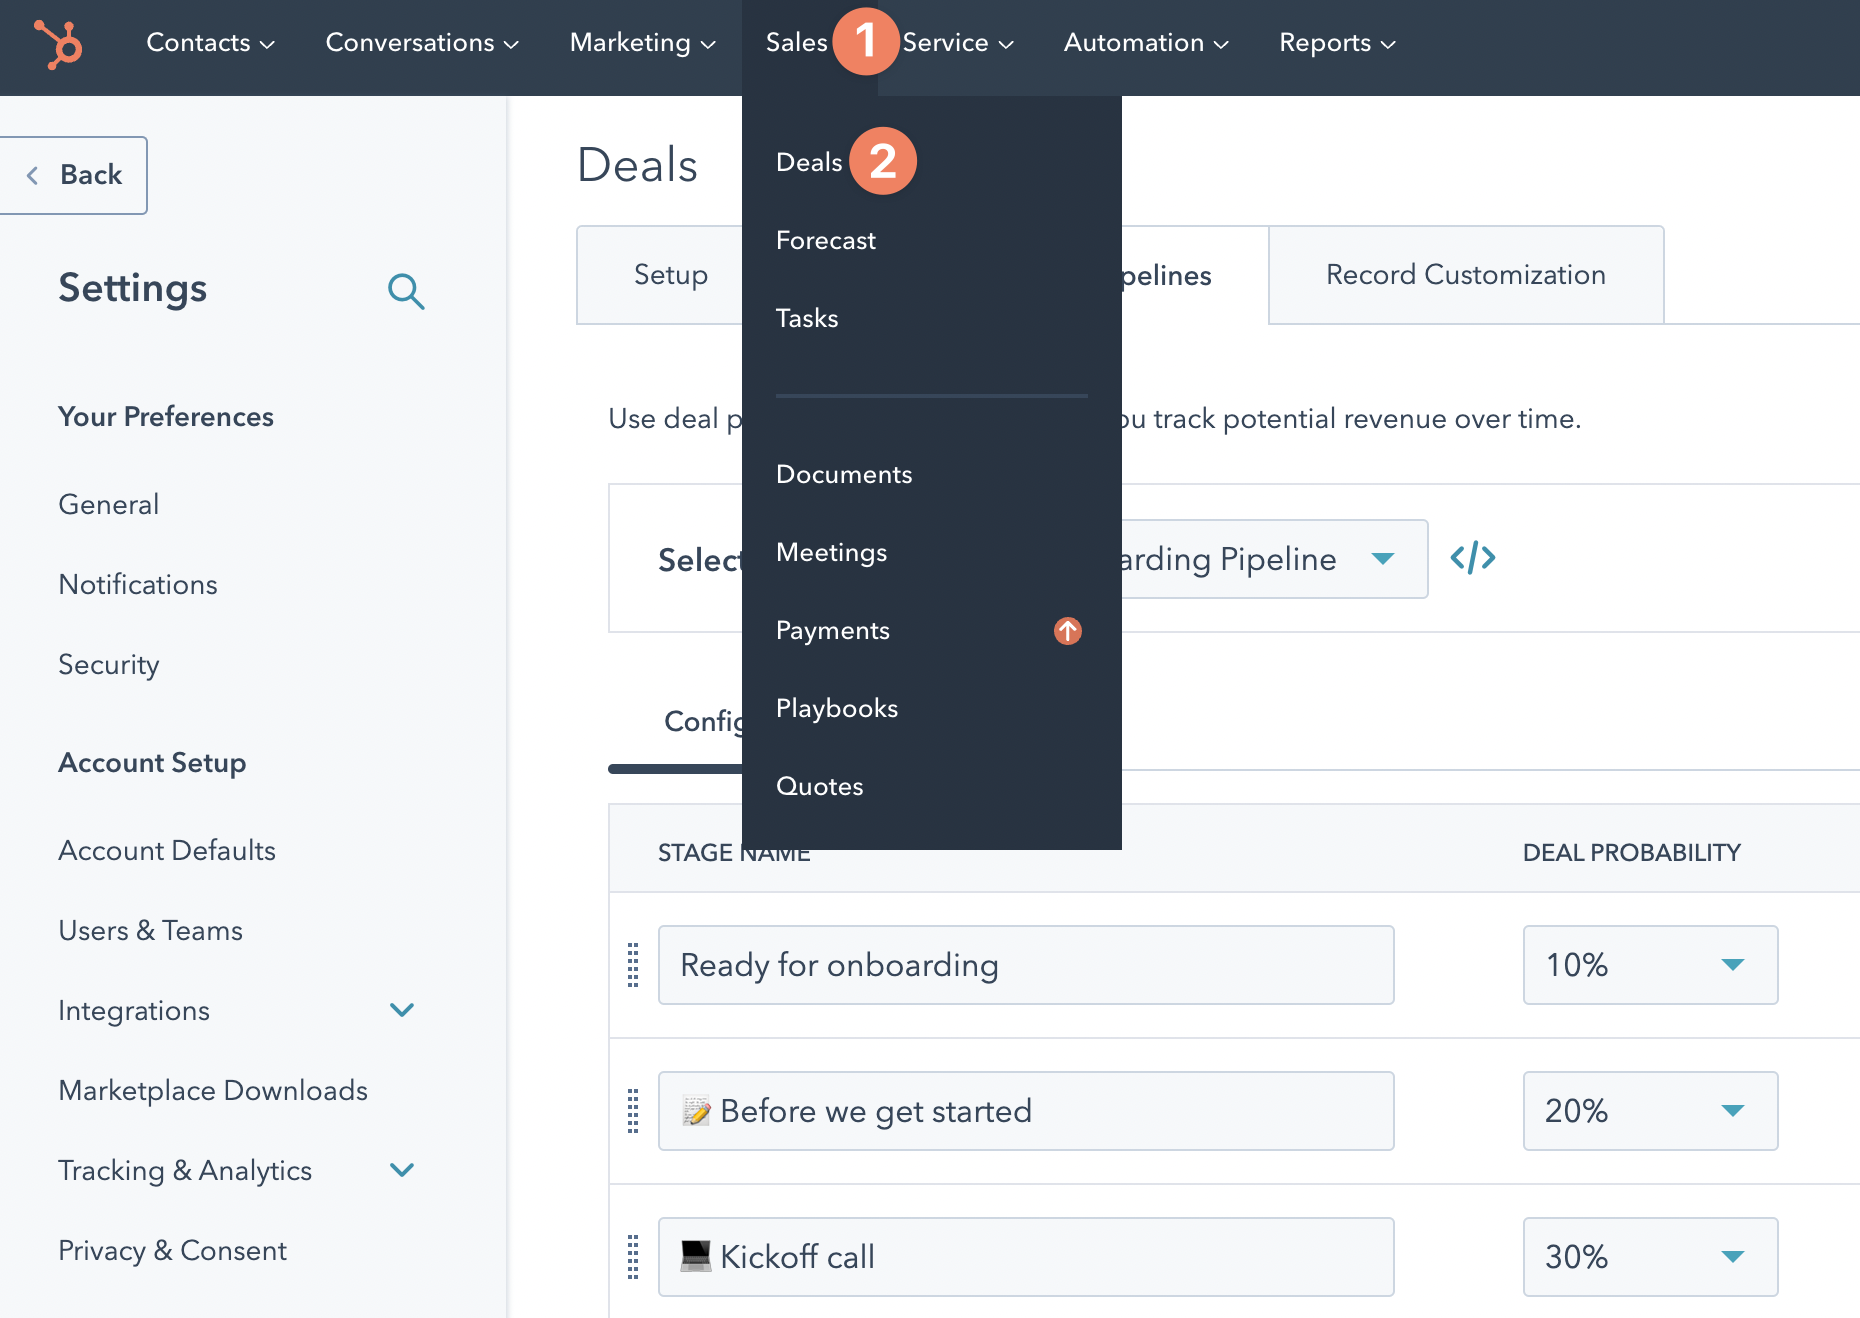Click the Settings search magnifier icon

406,291
